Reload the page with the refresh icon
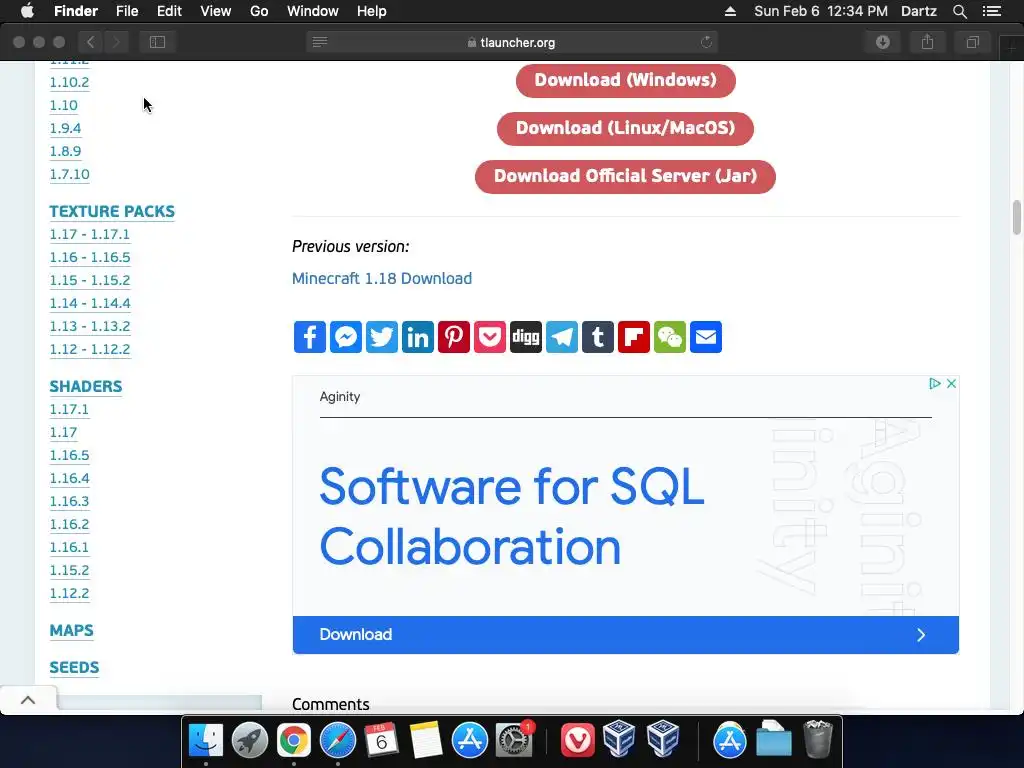1024x768 pixels. [x=706, y=42]
